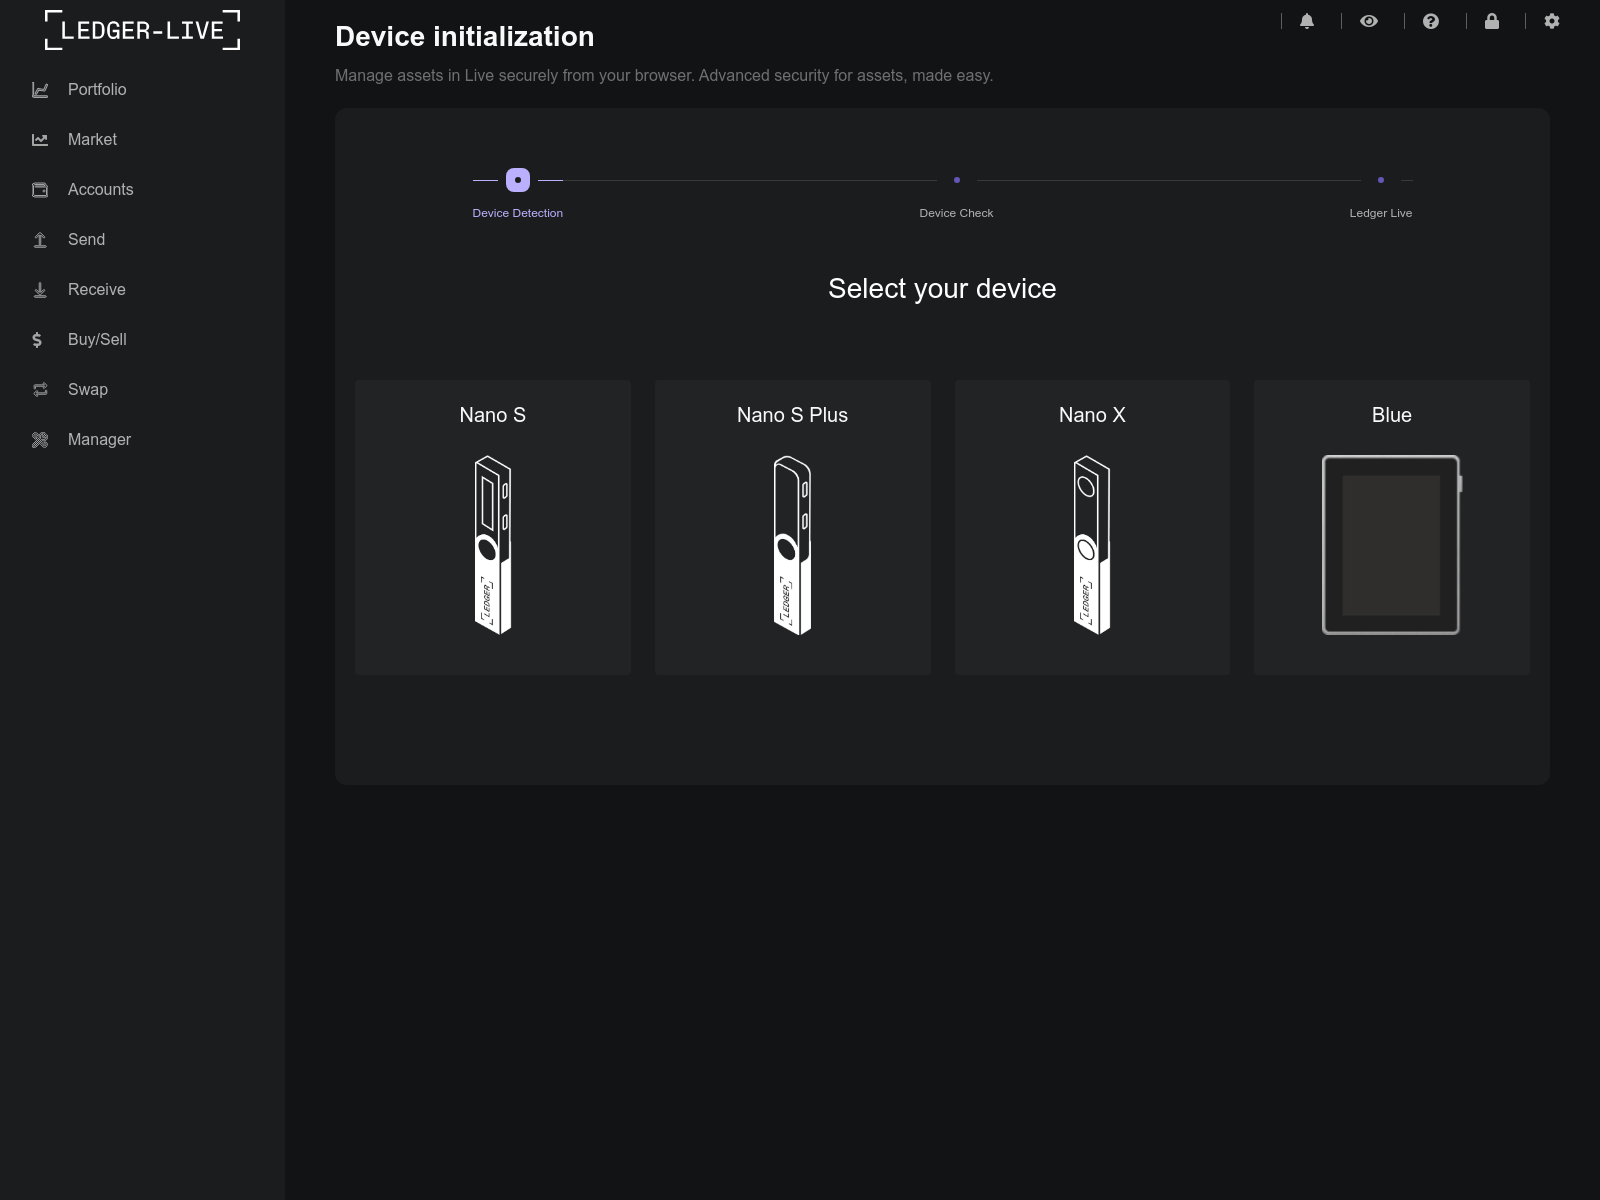
Task: Click the Device Detection step label
Action: click(x=518, y=213)
